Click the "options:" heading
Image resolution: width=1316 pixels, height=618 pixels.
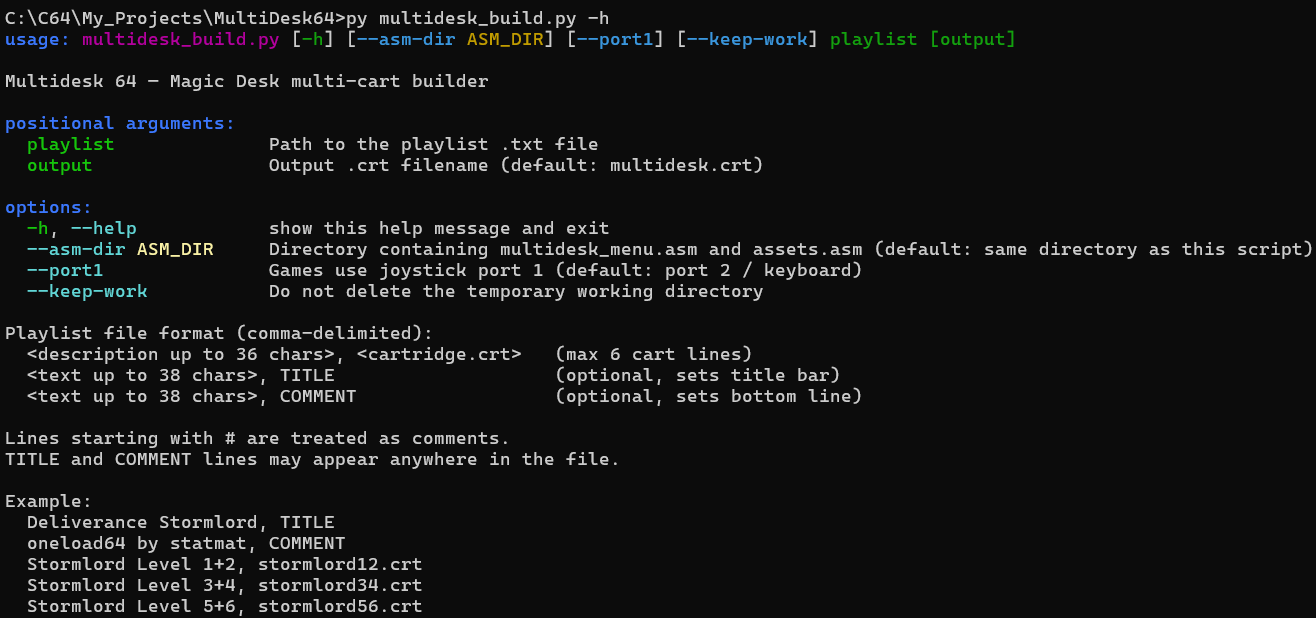pyautogui.click(x=48, y=207)
